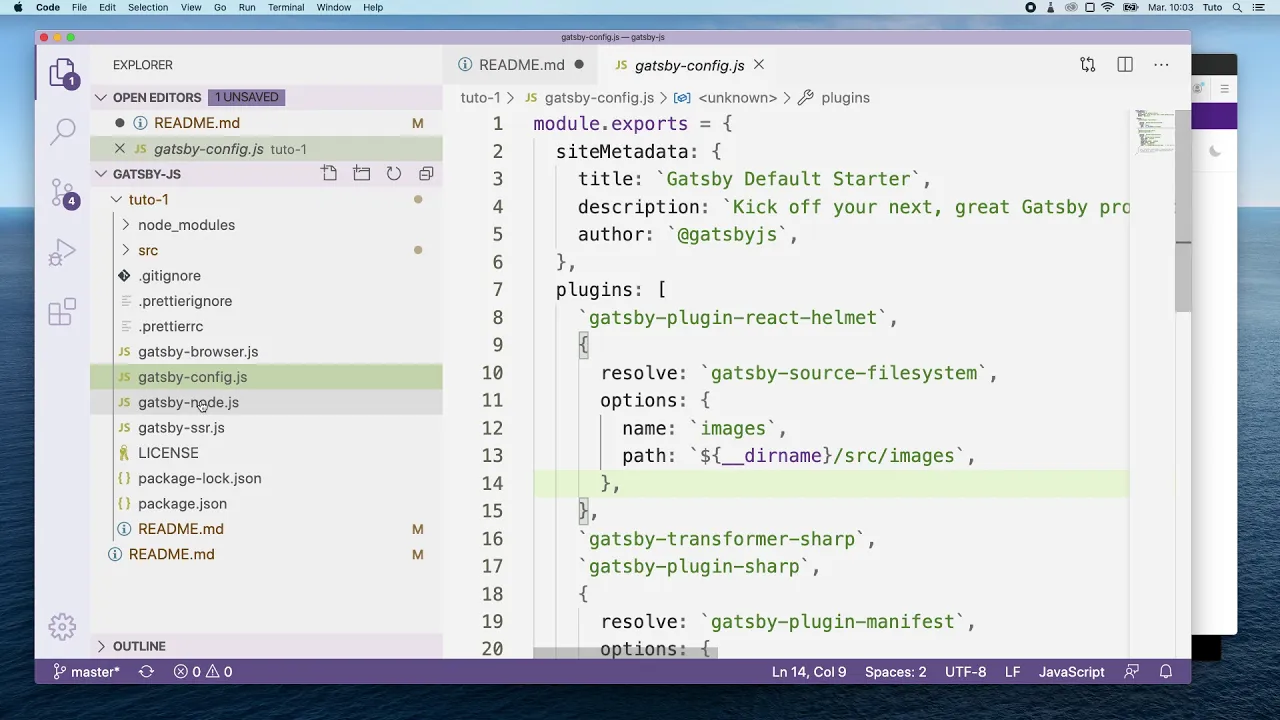This screenshot has height=720, width=1280.
Task: Open the editor More Actions ellipsis
Action: point(1161,65)
